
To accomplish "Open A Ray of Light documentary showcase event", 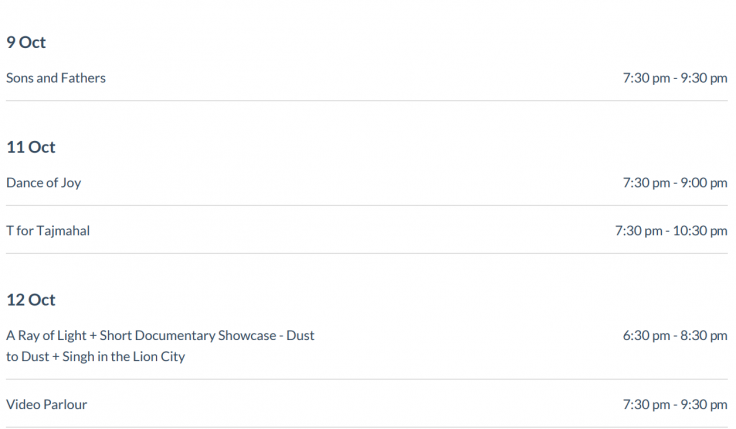I will point(160,346).
